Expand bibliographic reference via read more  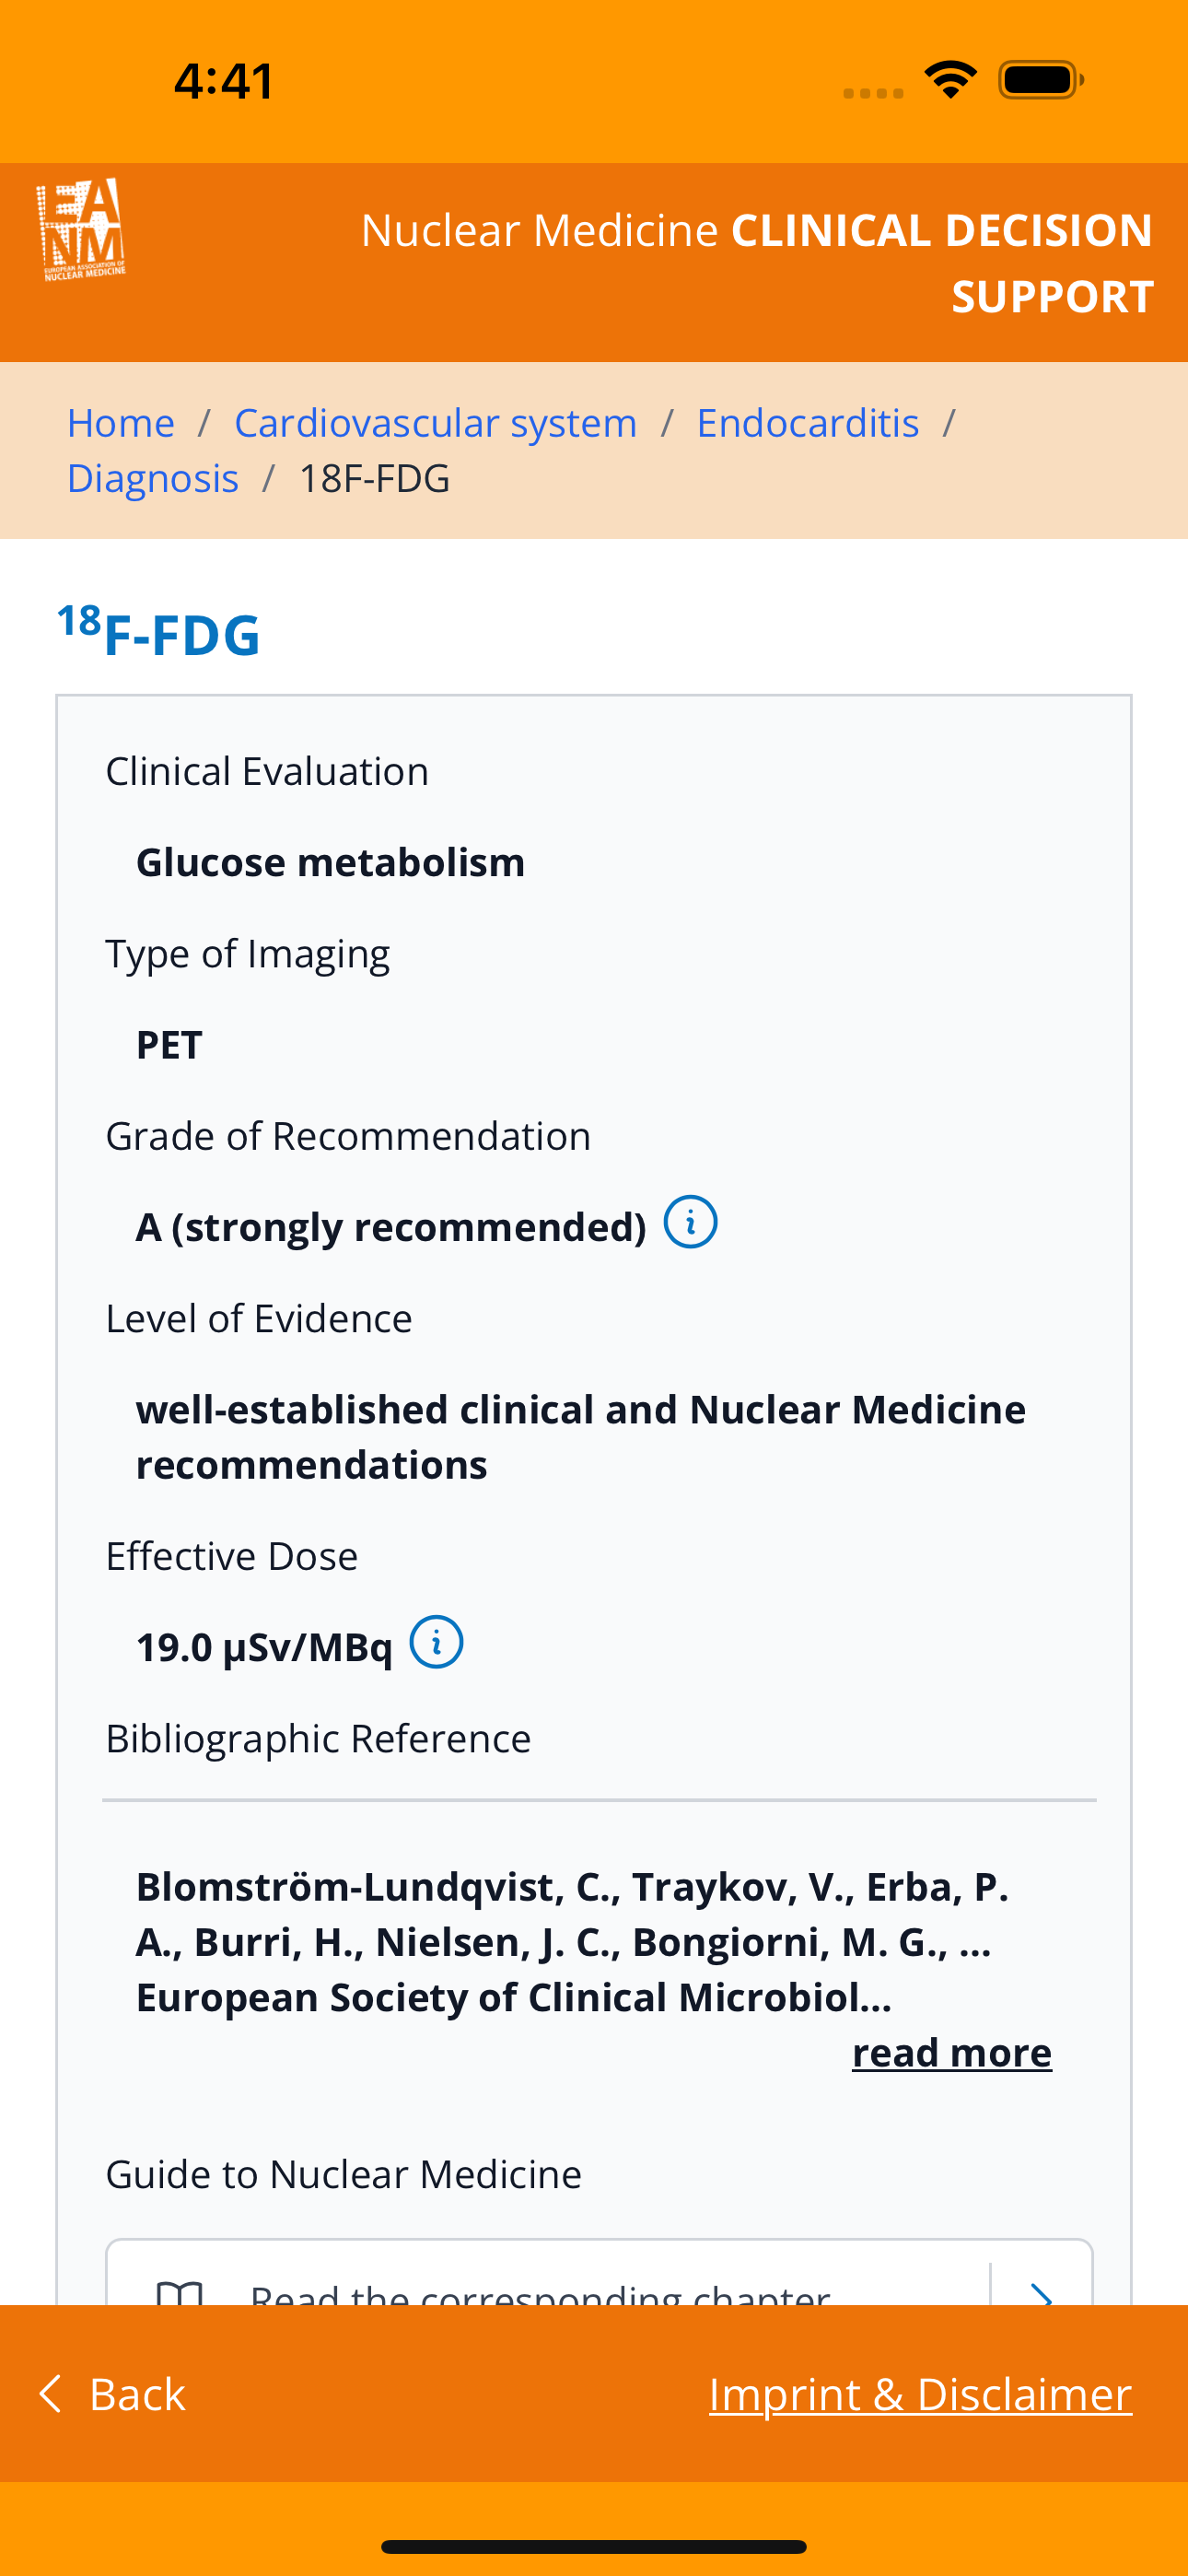pyautogui.click(x=951, y=2053)
